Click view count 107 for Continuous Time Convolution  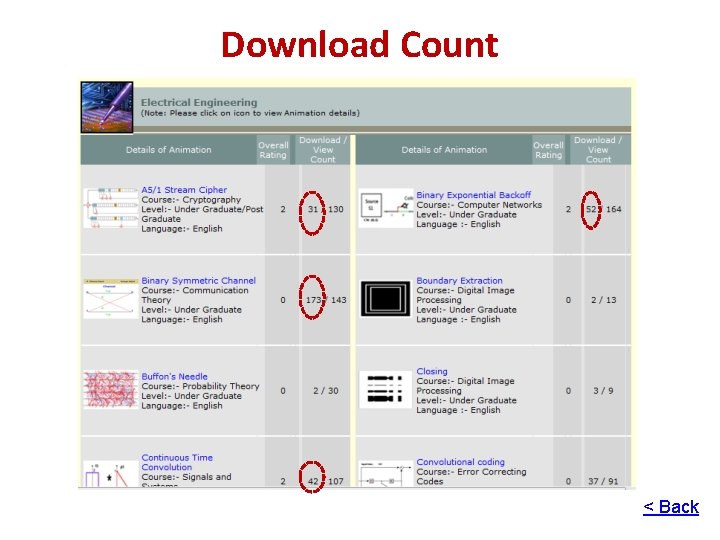(336, 482)
